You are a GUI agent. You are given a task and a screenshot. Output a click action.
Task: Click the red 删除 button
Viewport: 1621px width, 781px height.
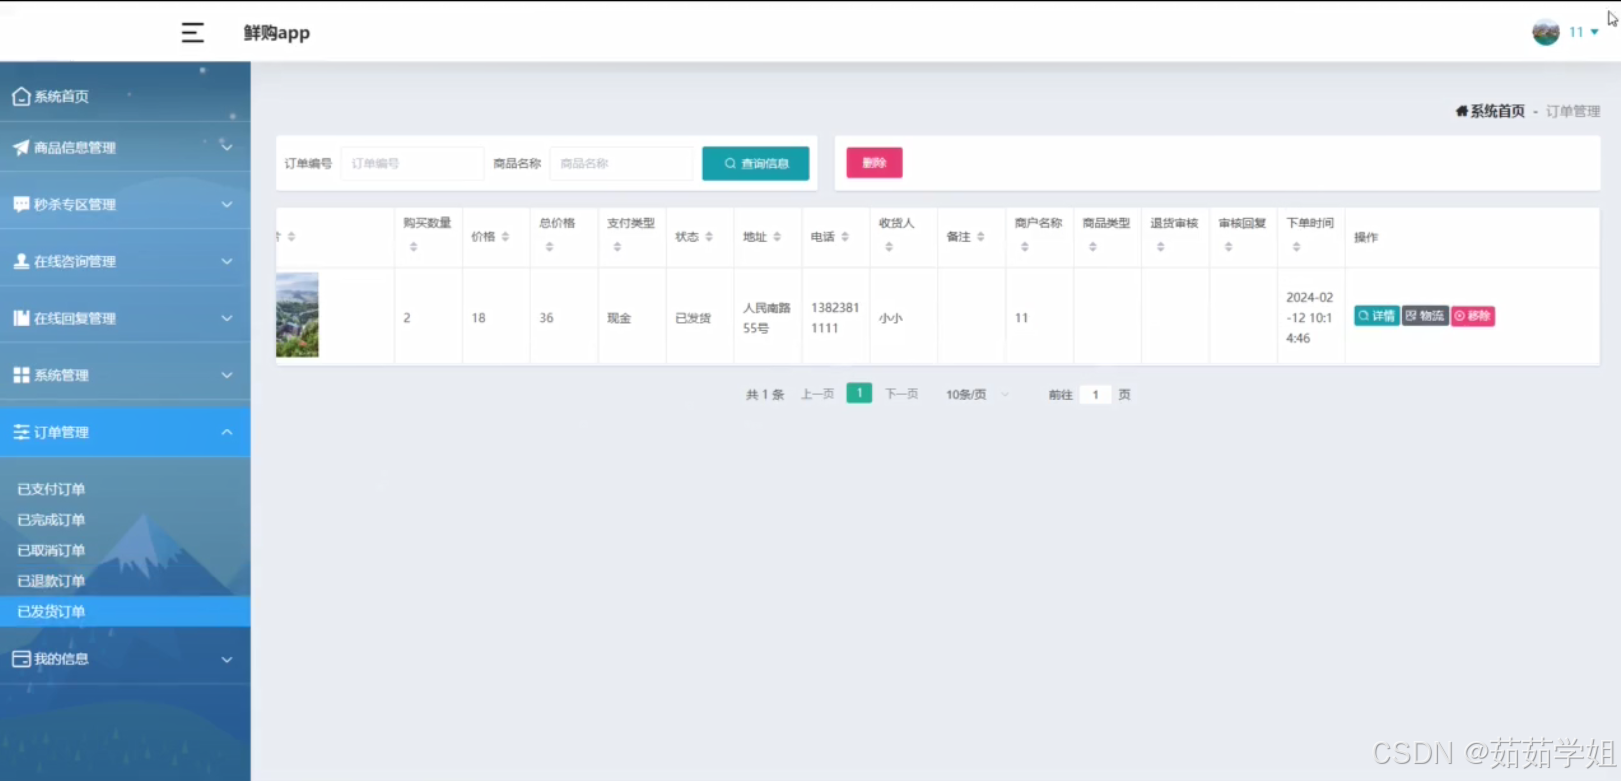pos(874,163)
